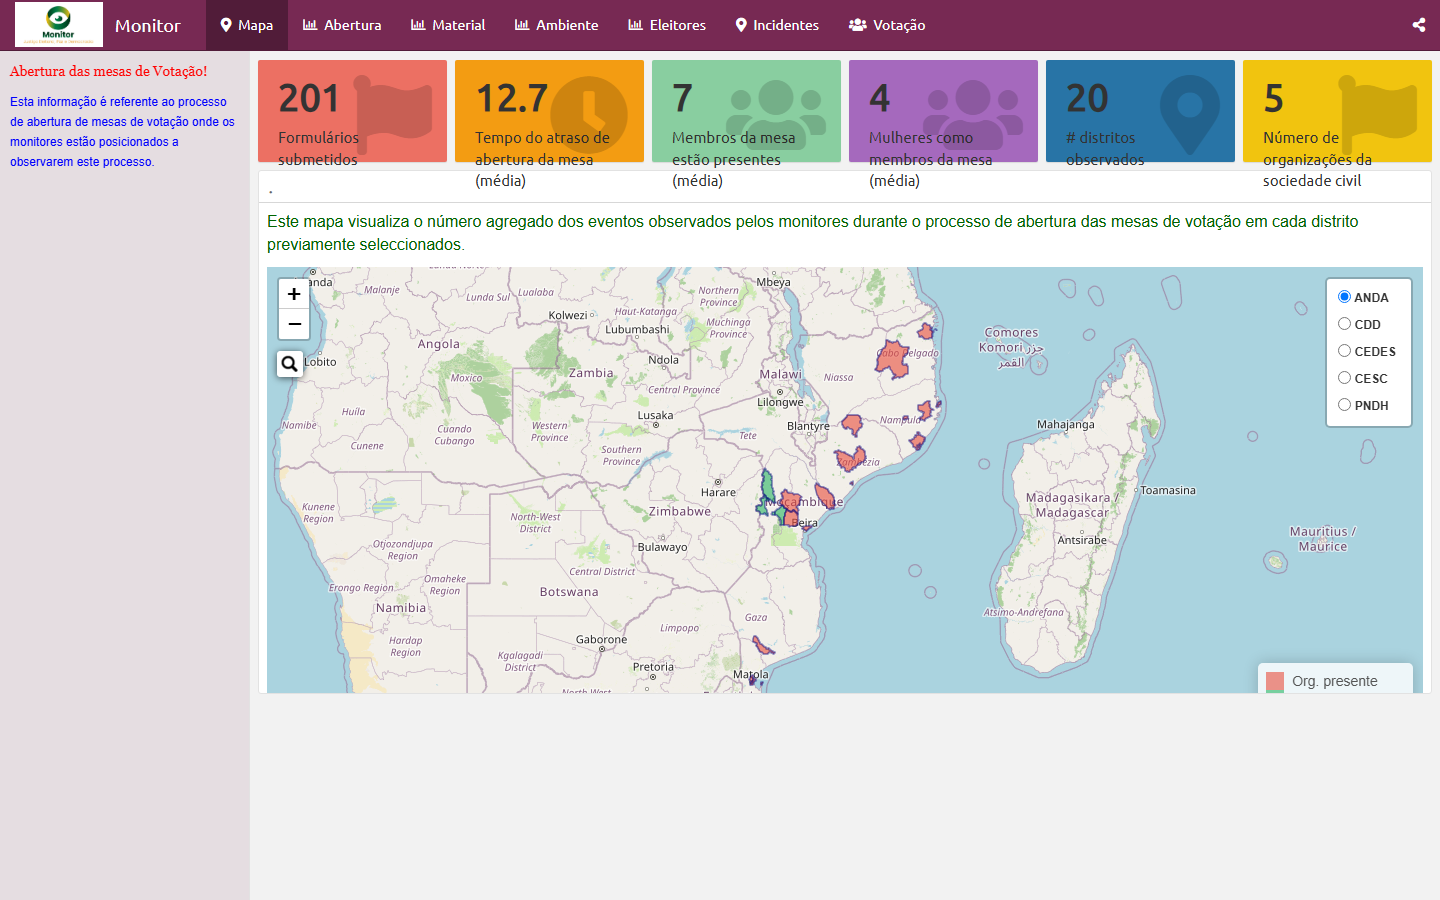Select the PNDH organization radio
The image size is (1440, 900).
pyautogui.click(x=1344, y=405)
